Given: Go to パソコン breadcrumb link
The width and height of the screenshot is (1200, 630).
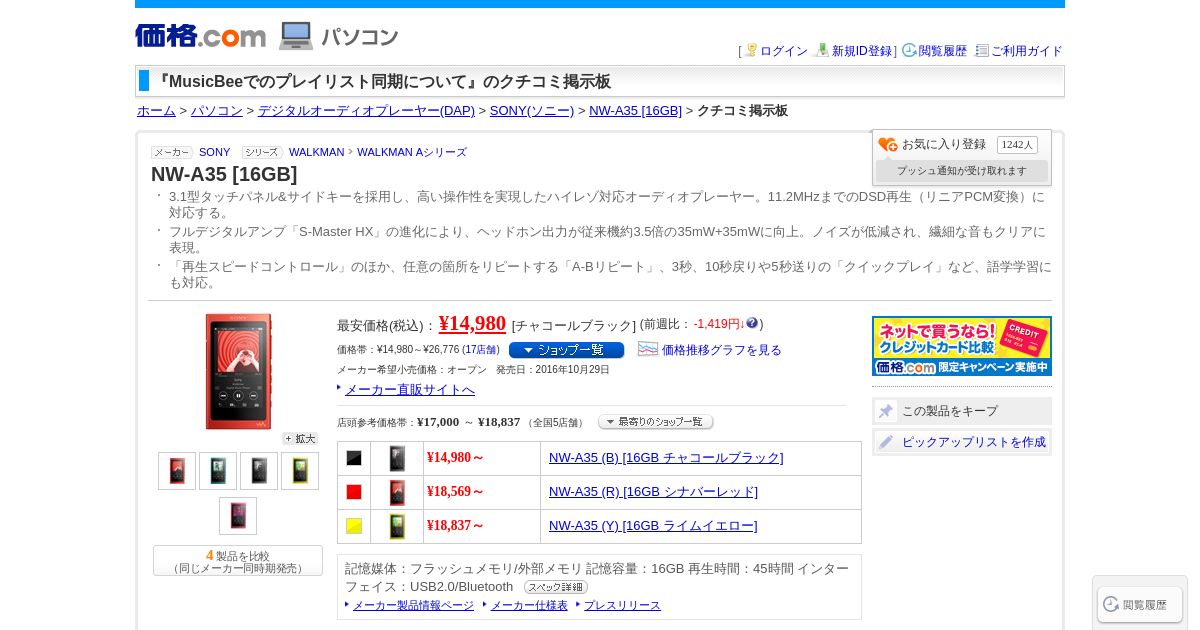Looking at the screenshot, I should tap(217, 111).
